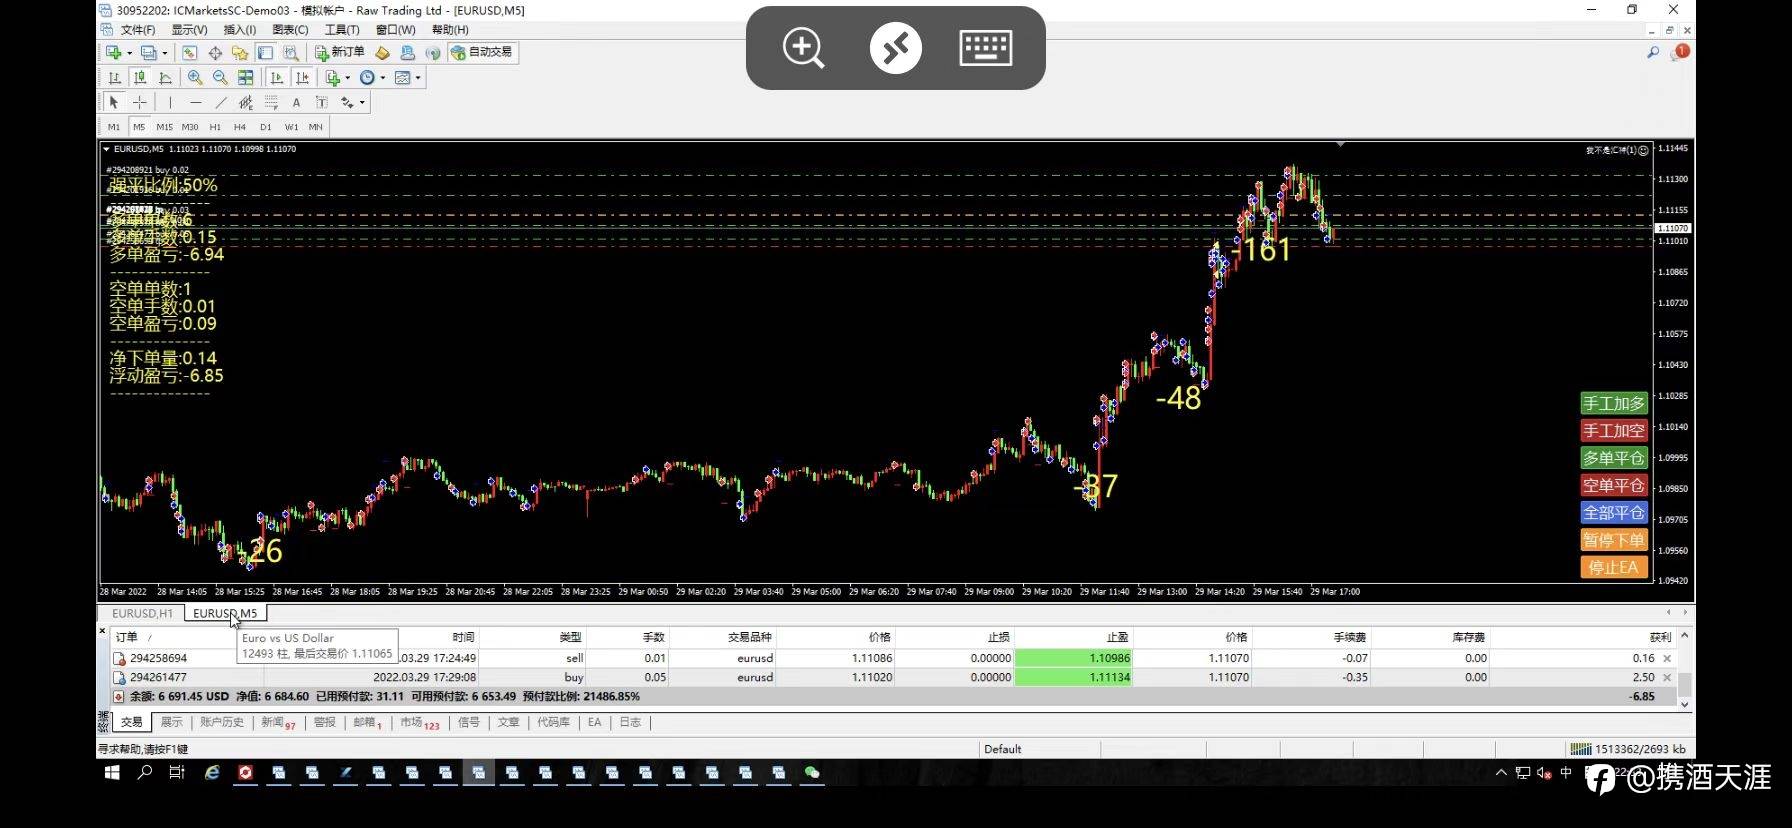
Task: Switch to the 账户历史 account history tab
Action: pyautogui.click(x=221, y=722)
